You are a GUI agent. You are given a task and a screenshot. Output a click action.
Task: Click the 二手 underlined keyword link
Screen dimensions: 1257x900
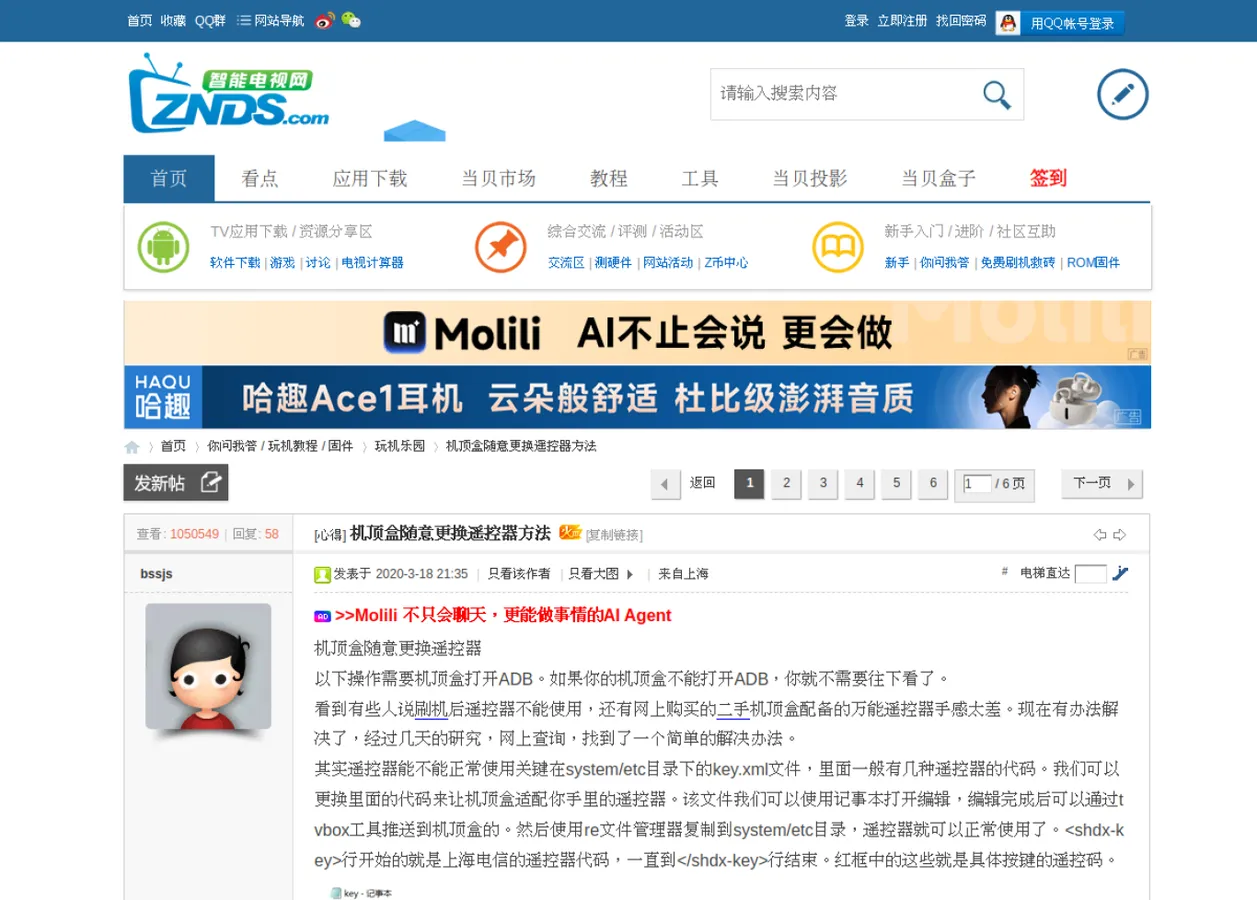click(733, 709)
